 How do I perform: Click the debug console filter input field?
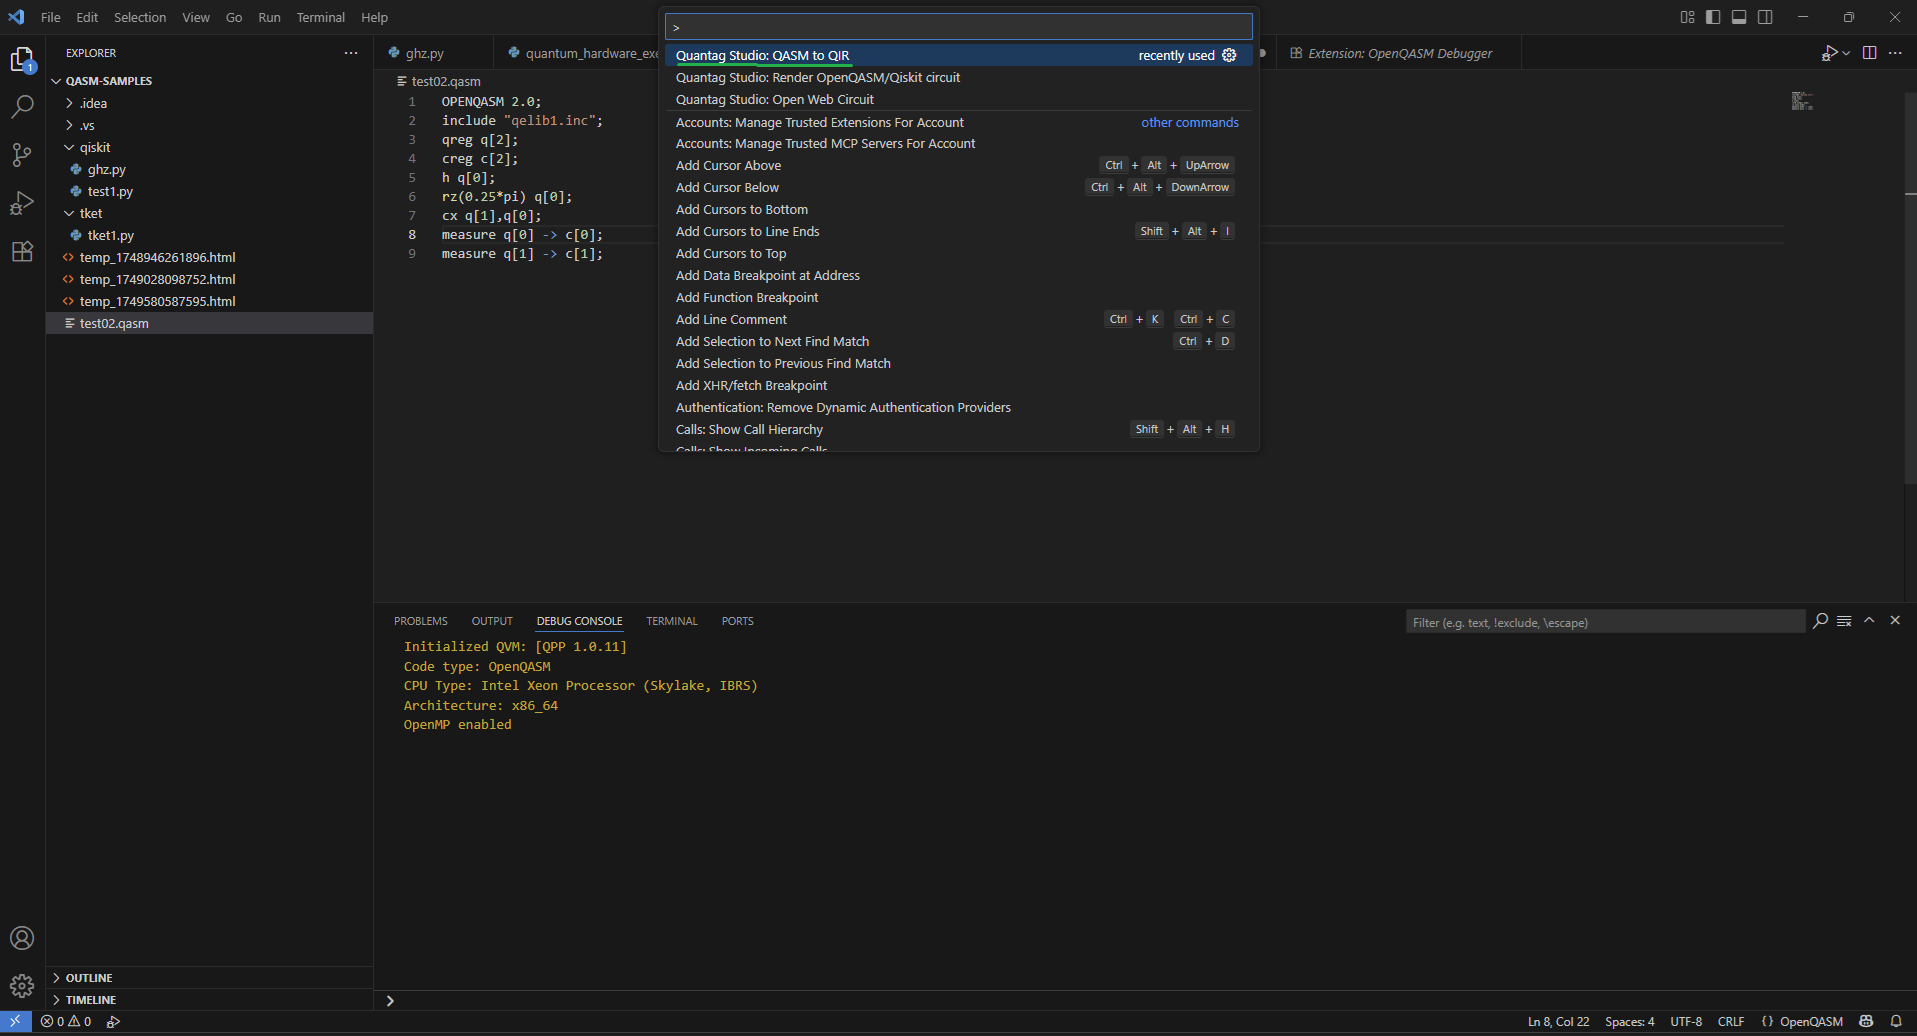coord(1604,622)
